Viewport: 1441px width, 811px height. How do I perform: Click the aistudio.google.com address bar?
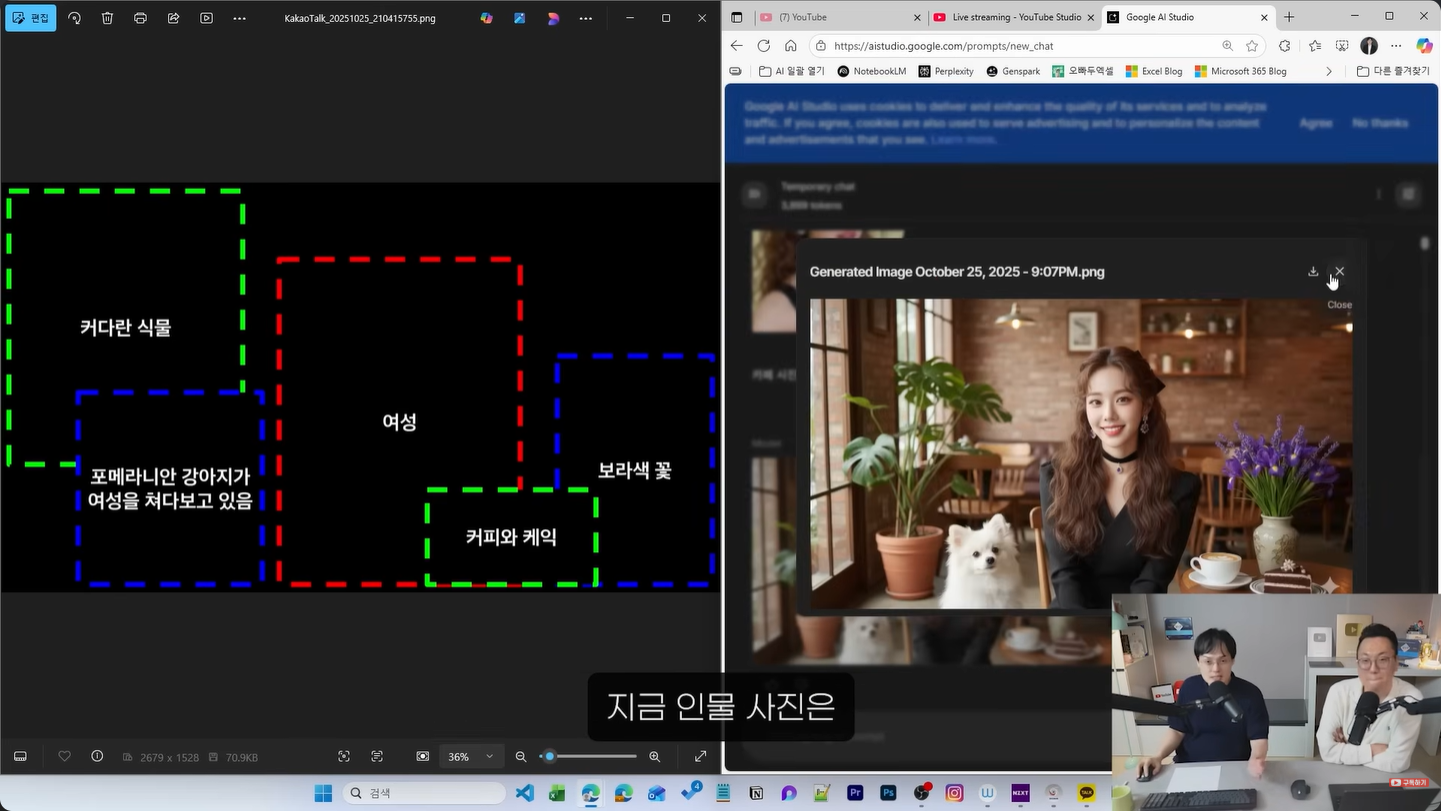pos(1037,46)
